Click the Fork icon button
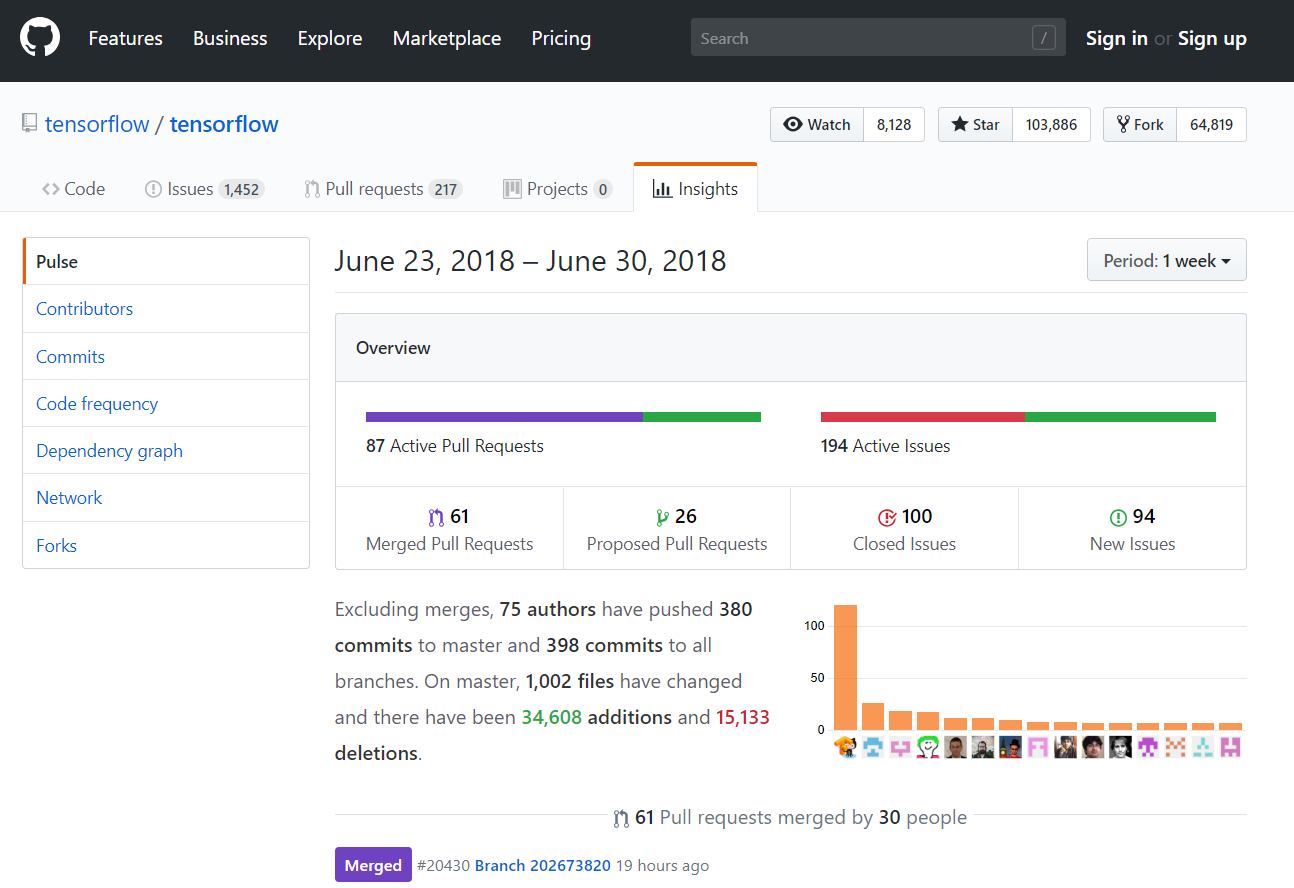The height and width of the screenshot is (888, 1294). pos(1140,124)
